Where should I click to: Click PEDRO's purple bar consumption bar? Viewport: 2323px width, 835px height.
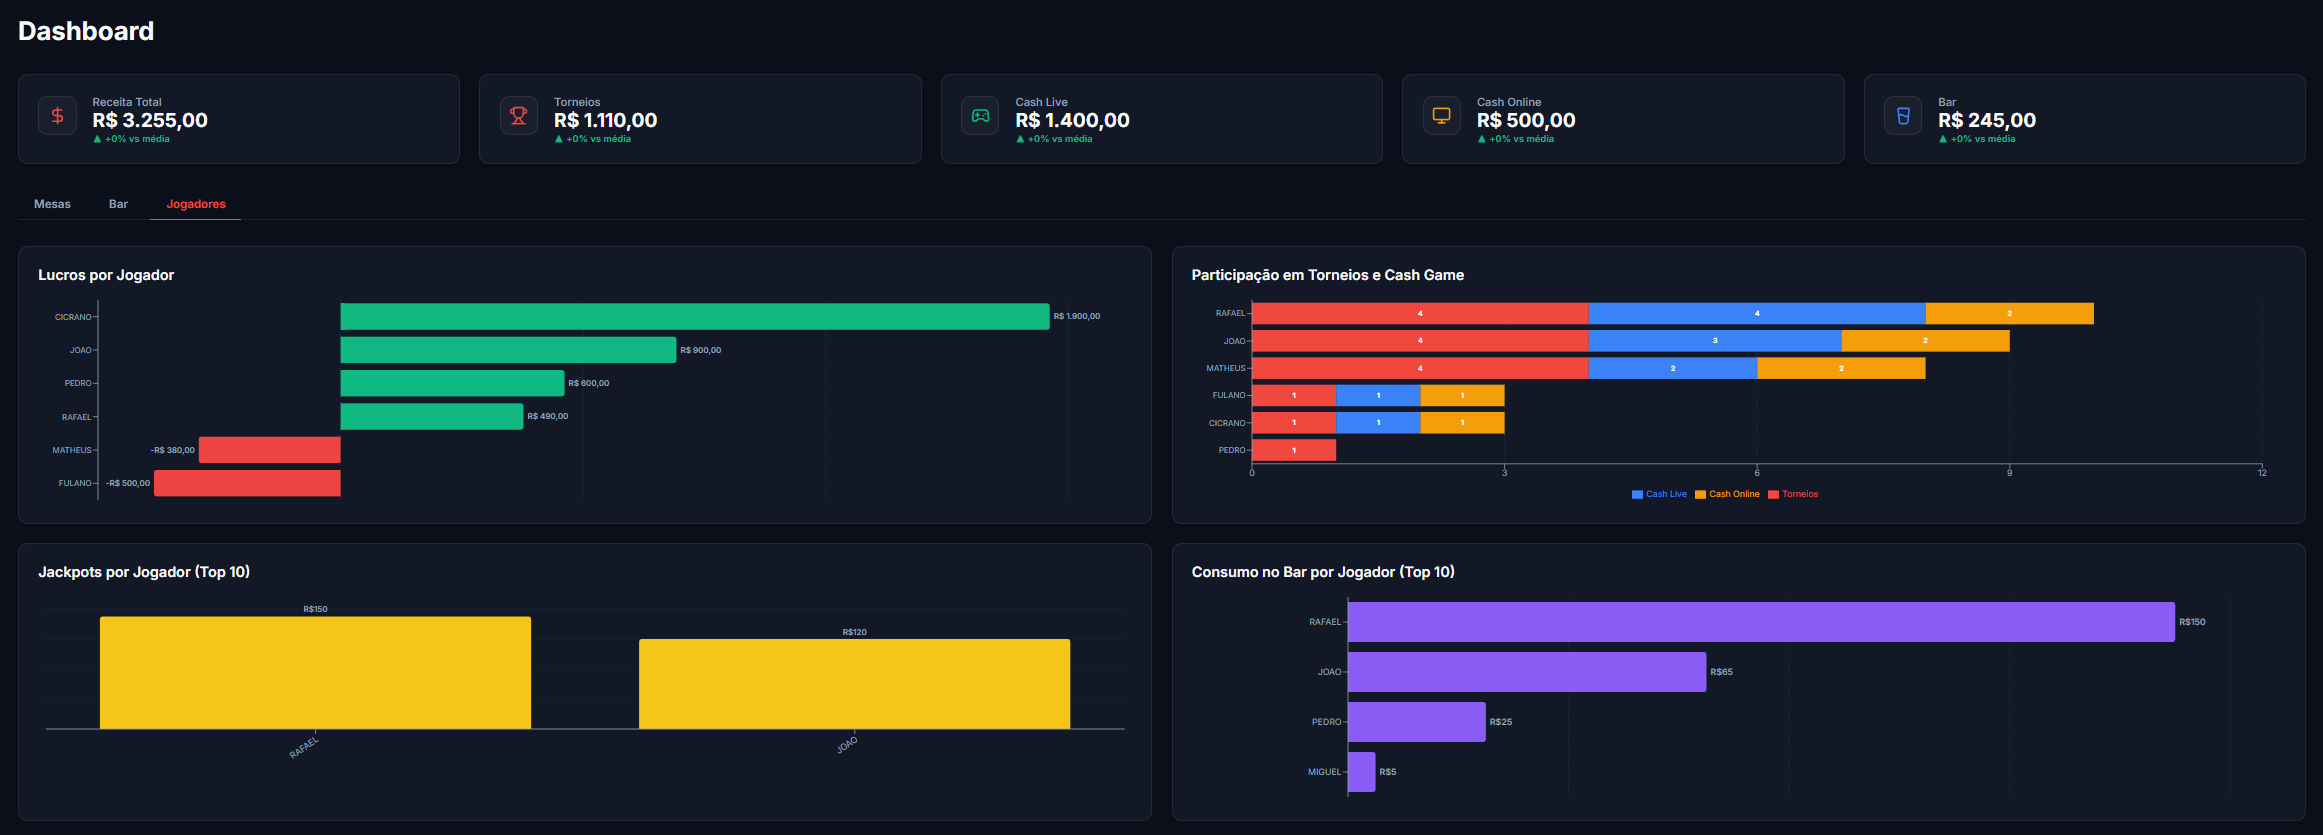click(1417, 722)
